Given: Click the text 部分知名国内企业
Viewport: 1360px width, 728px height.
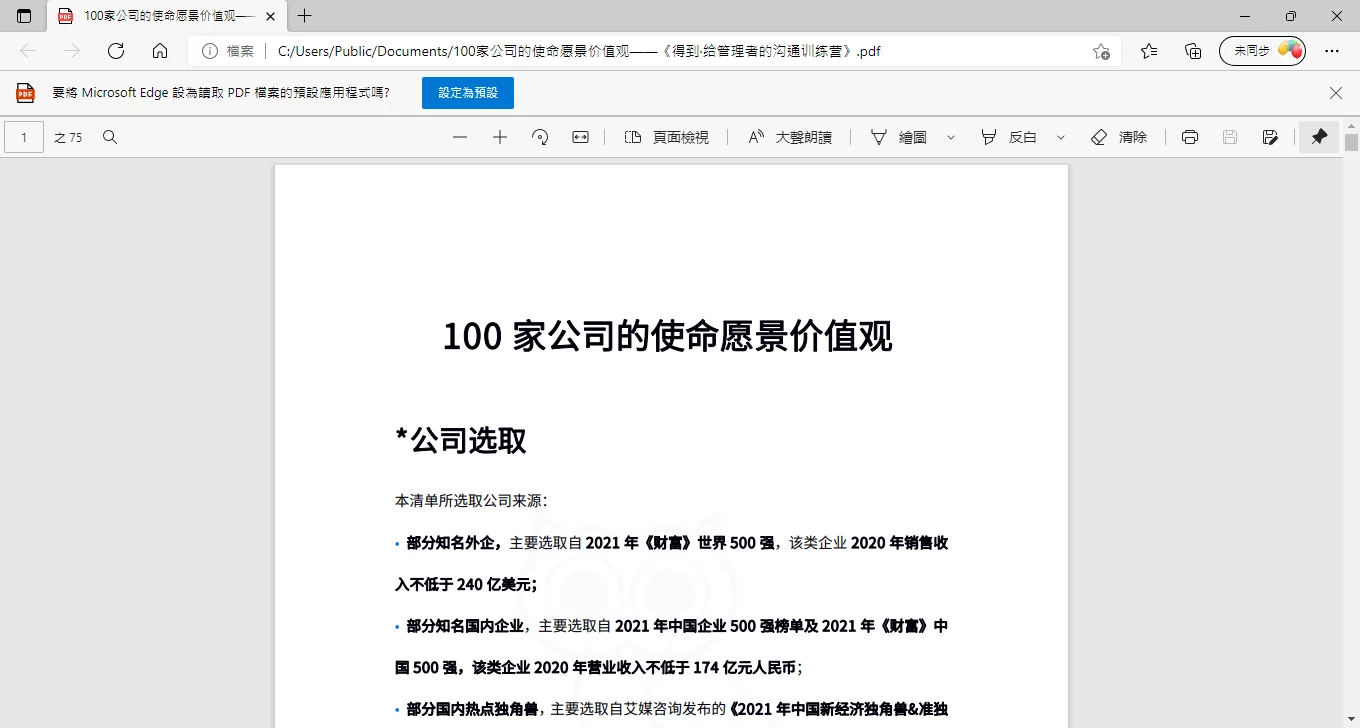Looking at the screenshot, I should [x=465, y=626].
